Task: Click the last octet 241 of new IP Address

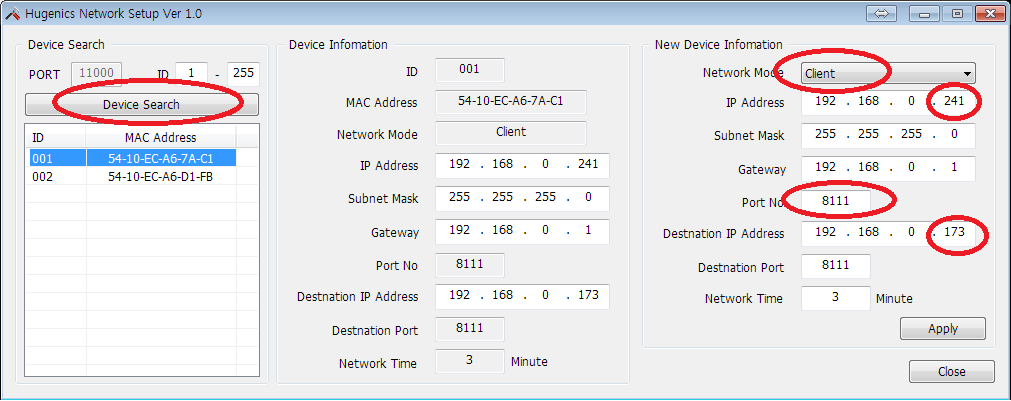Action: (x=954, y=102)
